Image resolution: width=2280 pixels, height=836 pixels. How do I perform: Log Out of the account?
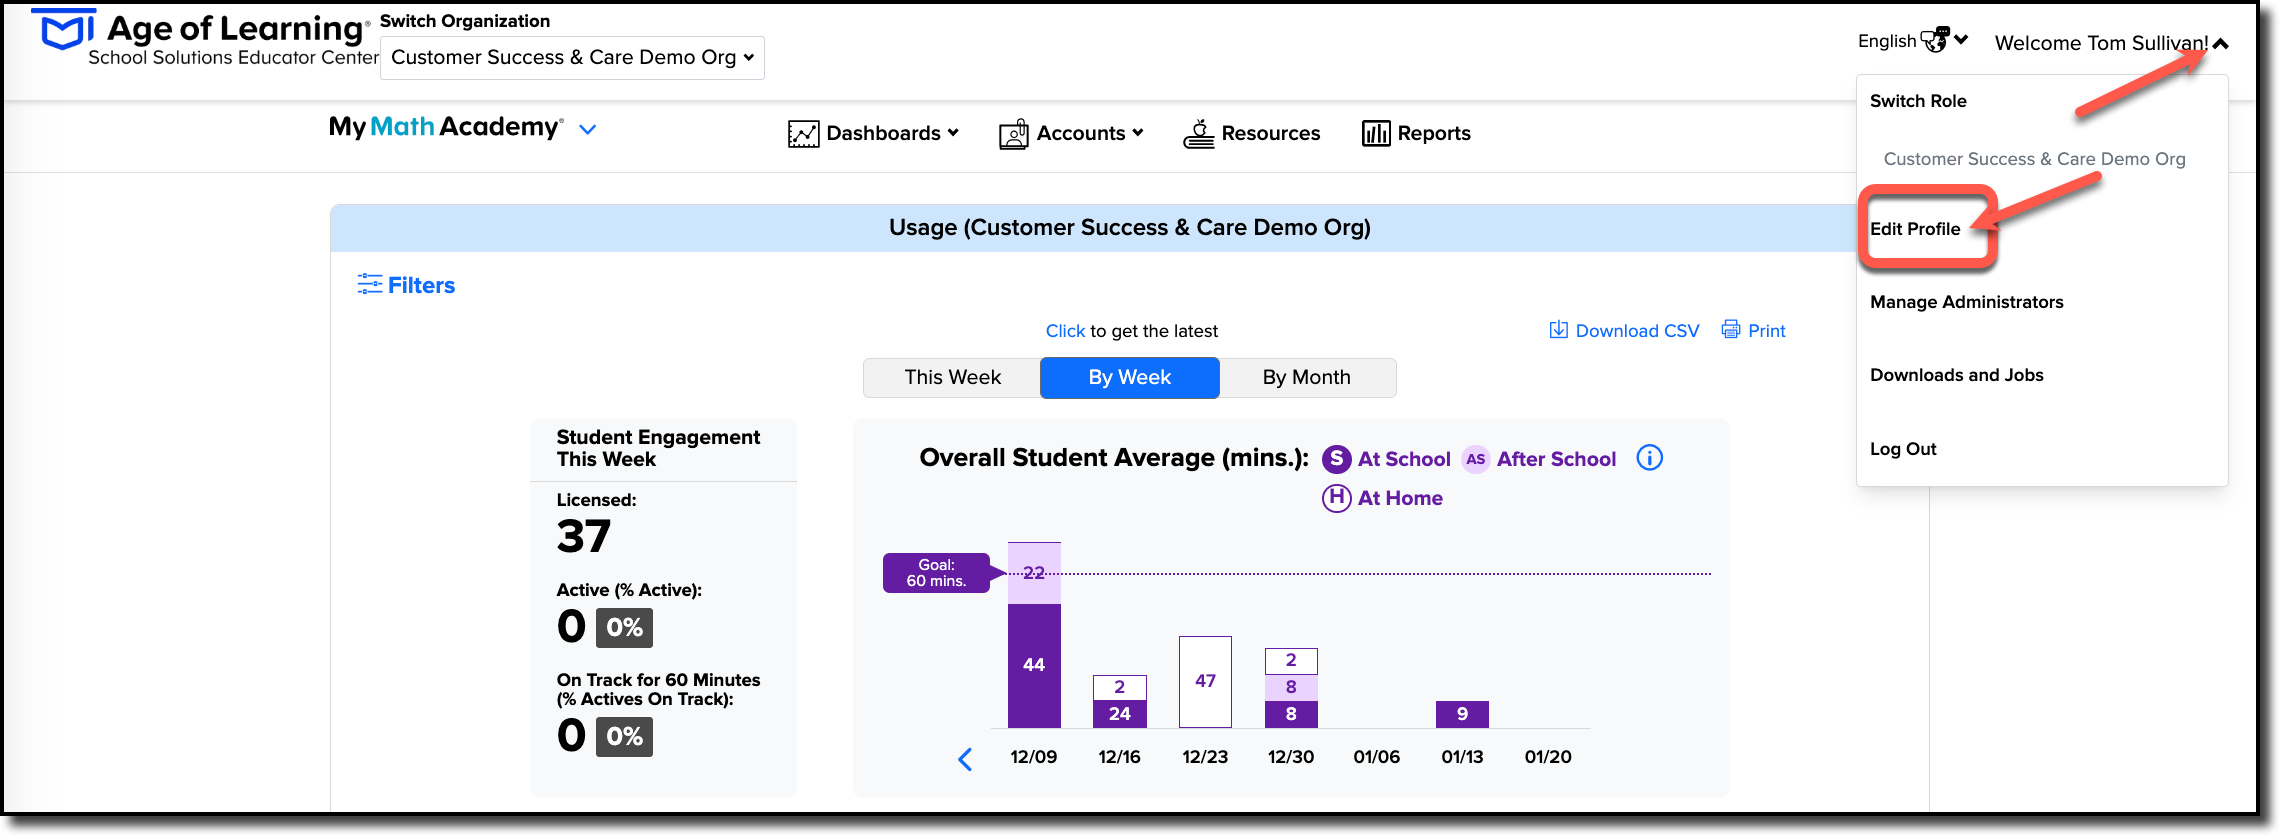coord(1903,449)
